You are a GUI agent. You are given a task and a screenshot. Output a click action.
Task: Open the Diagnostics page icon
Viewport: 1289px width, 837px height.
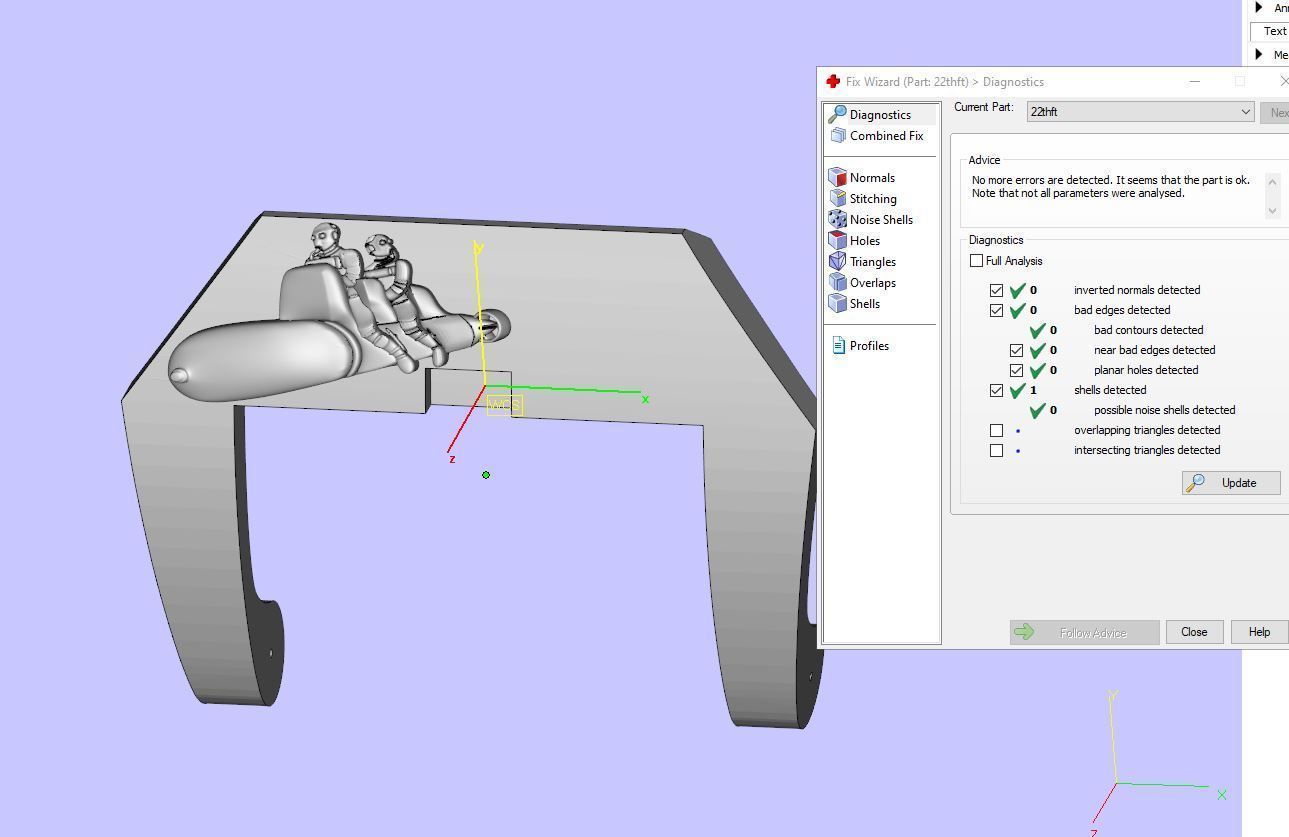(838, 114)
